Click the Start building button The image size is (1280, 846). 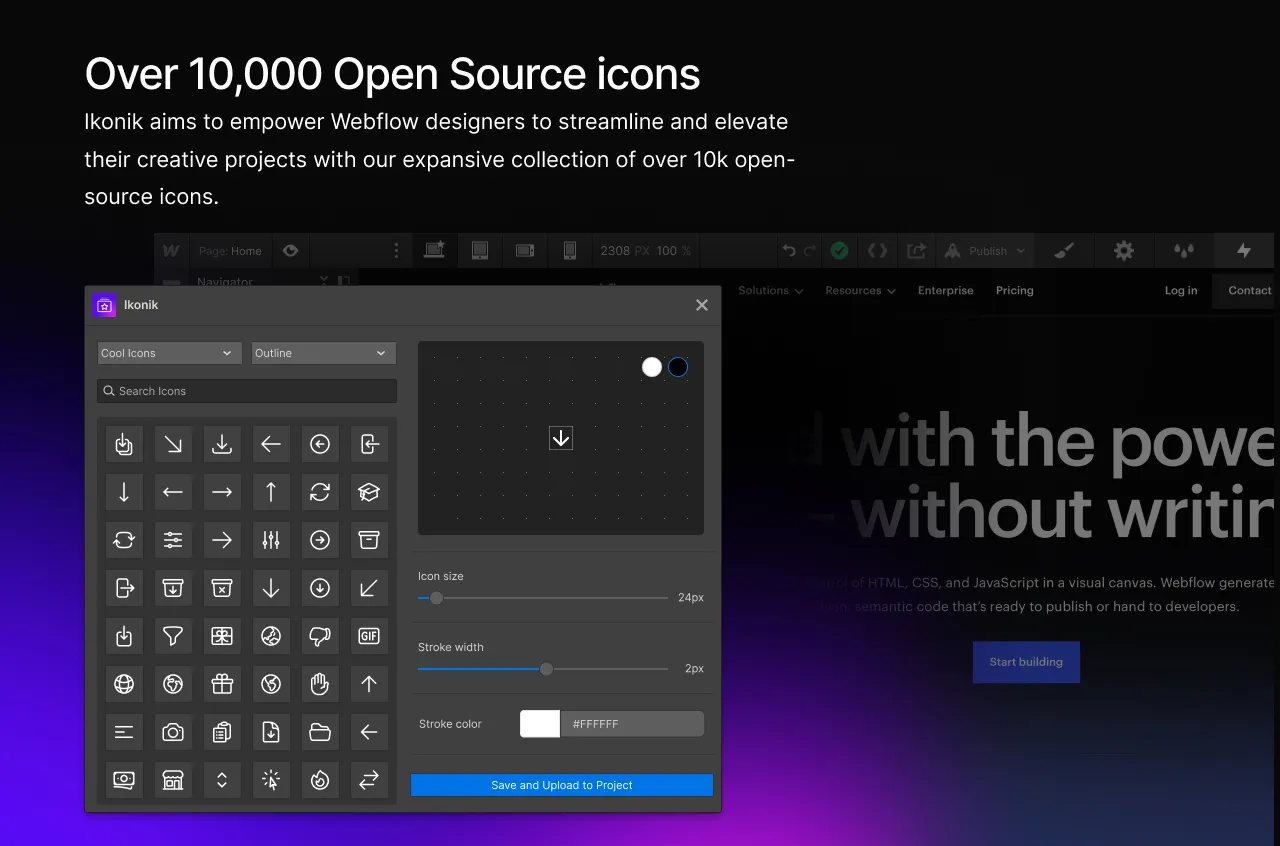(x=1026, y=662)
